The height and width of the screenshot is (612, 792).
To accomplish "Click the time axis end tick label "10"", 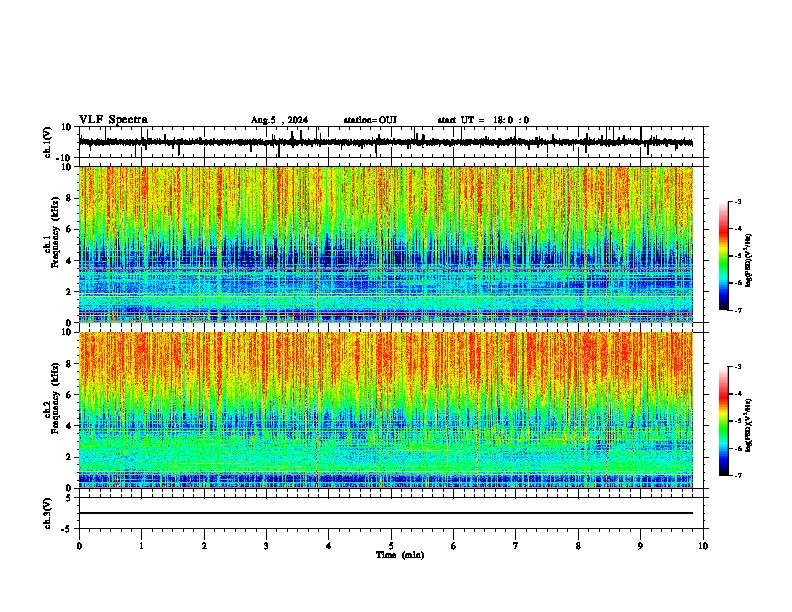I will (x=703, y=546).
